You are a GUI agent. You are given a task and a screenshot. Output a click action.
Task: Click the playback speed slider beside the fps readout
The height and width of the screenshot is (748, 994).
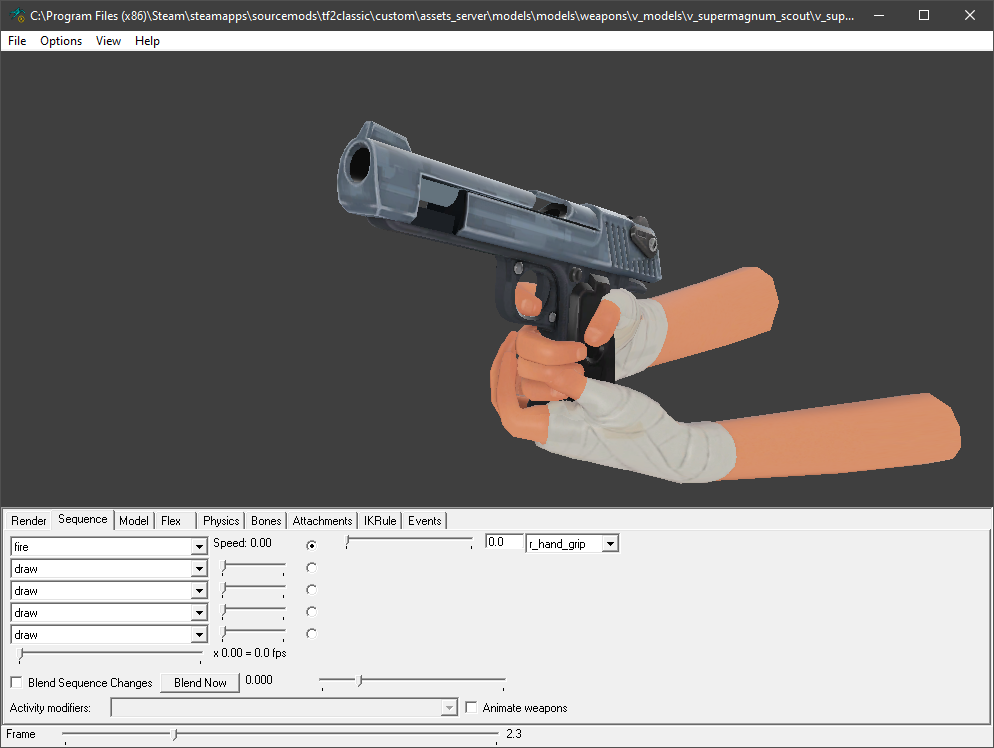point(110,654)
